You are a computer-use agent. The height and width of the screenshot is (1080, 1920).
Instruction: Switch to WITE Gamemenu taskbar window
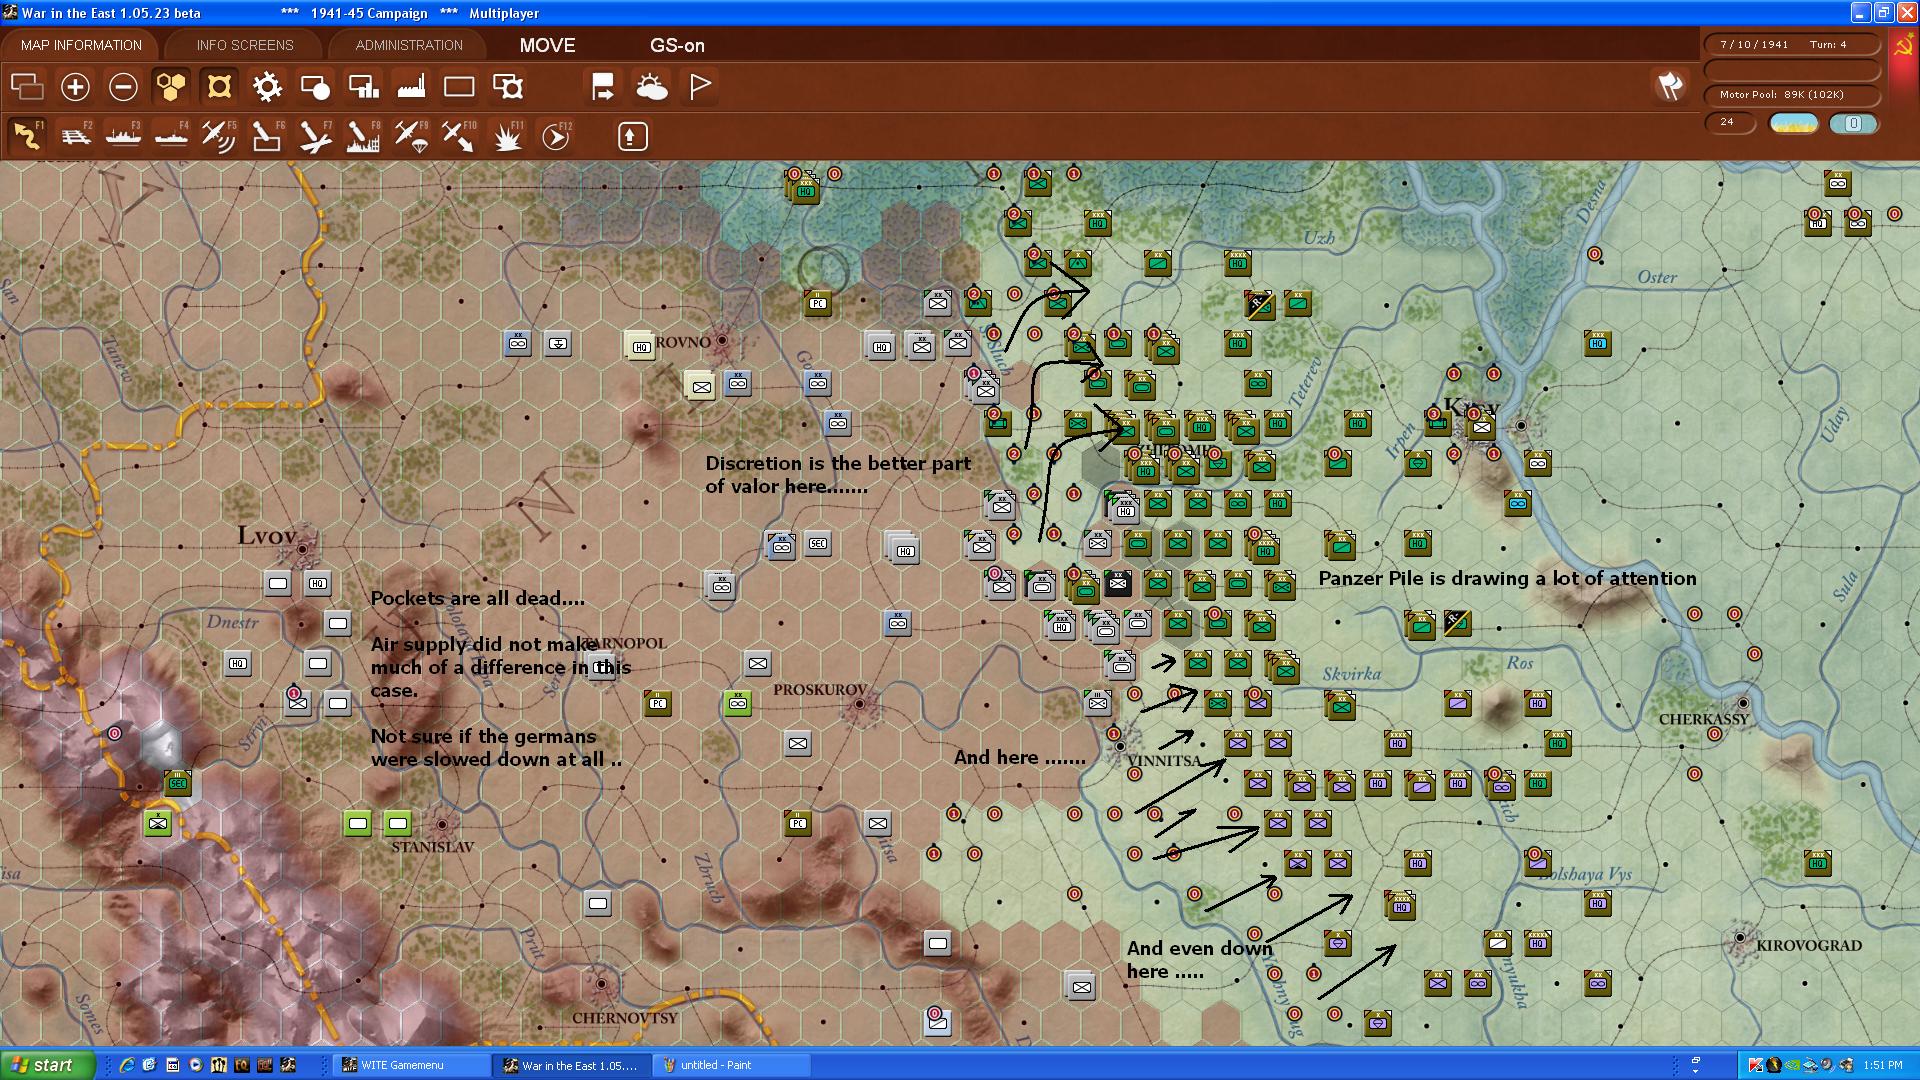click(x=412, y=1065)
